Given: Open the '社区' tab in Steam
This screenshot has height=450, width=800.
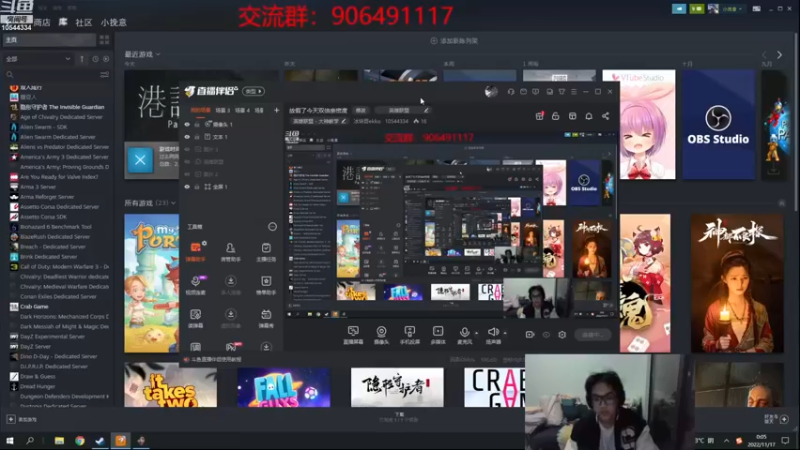Looking at the screenshot, I should (84, 22).
